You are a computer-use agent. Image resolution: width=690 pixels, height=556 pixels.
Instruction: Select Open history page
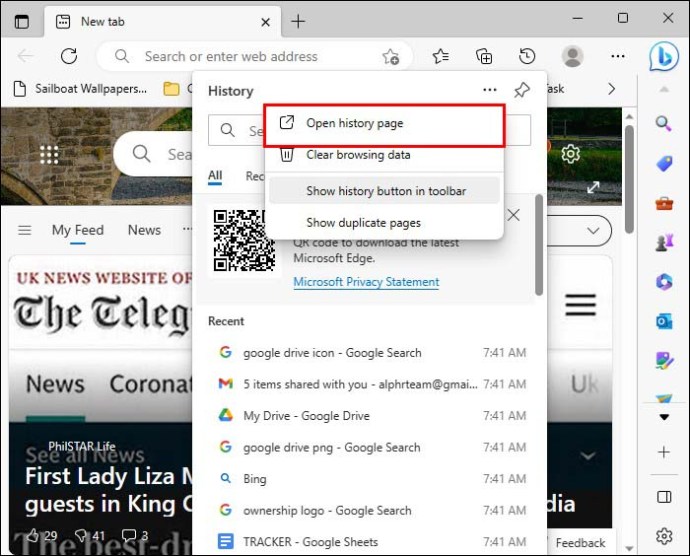(384, 123)
